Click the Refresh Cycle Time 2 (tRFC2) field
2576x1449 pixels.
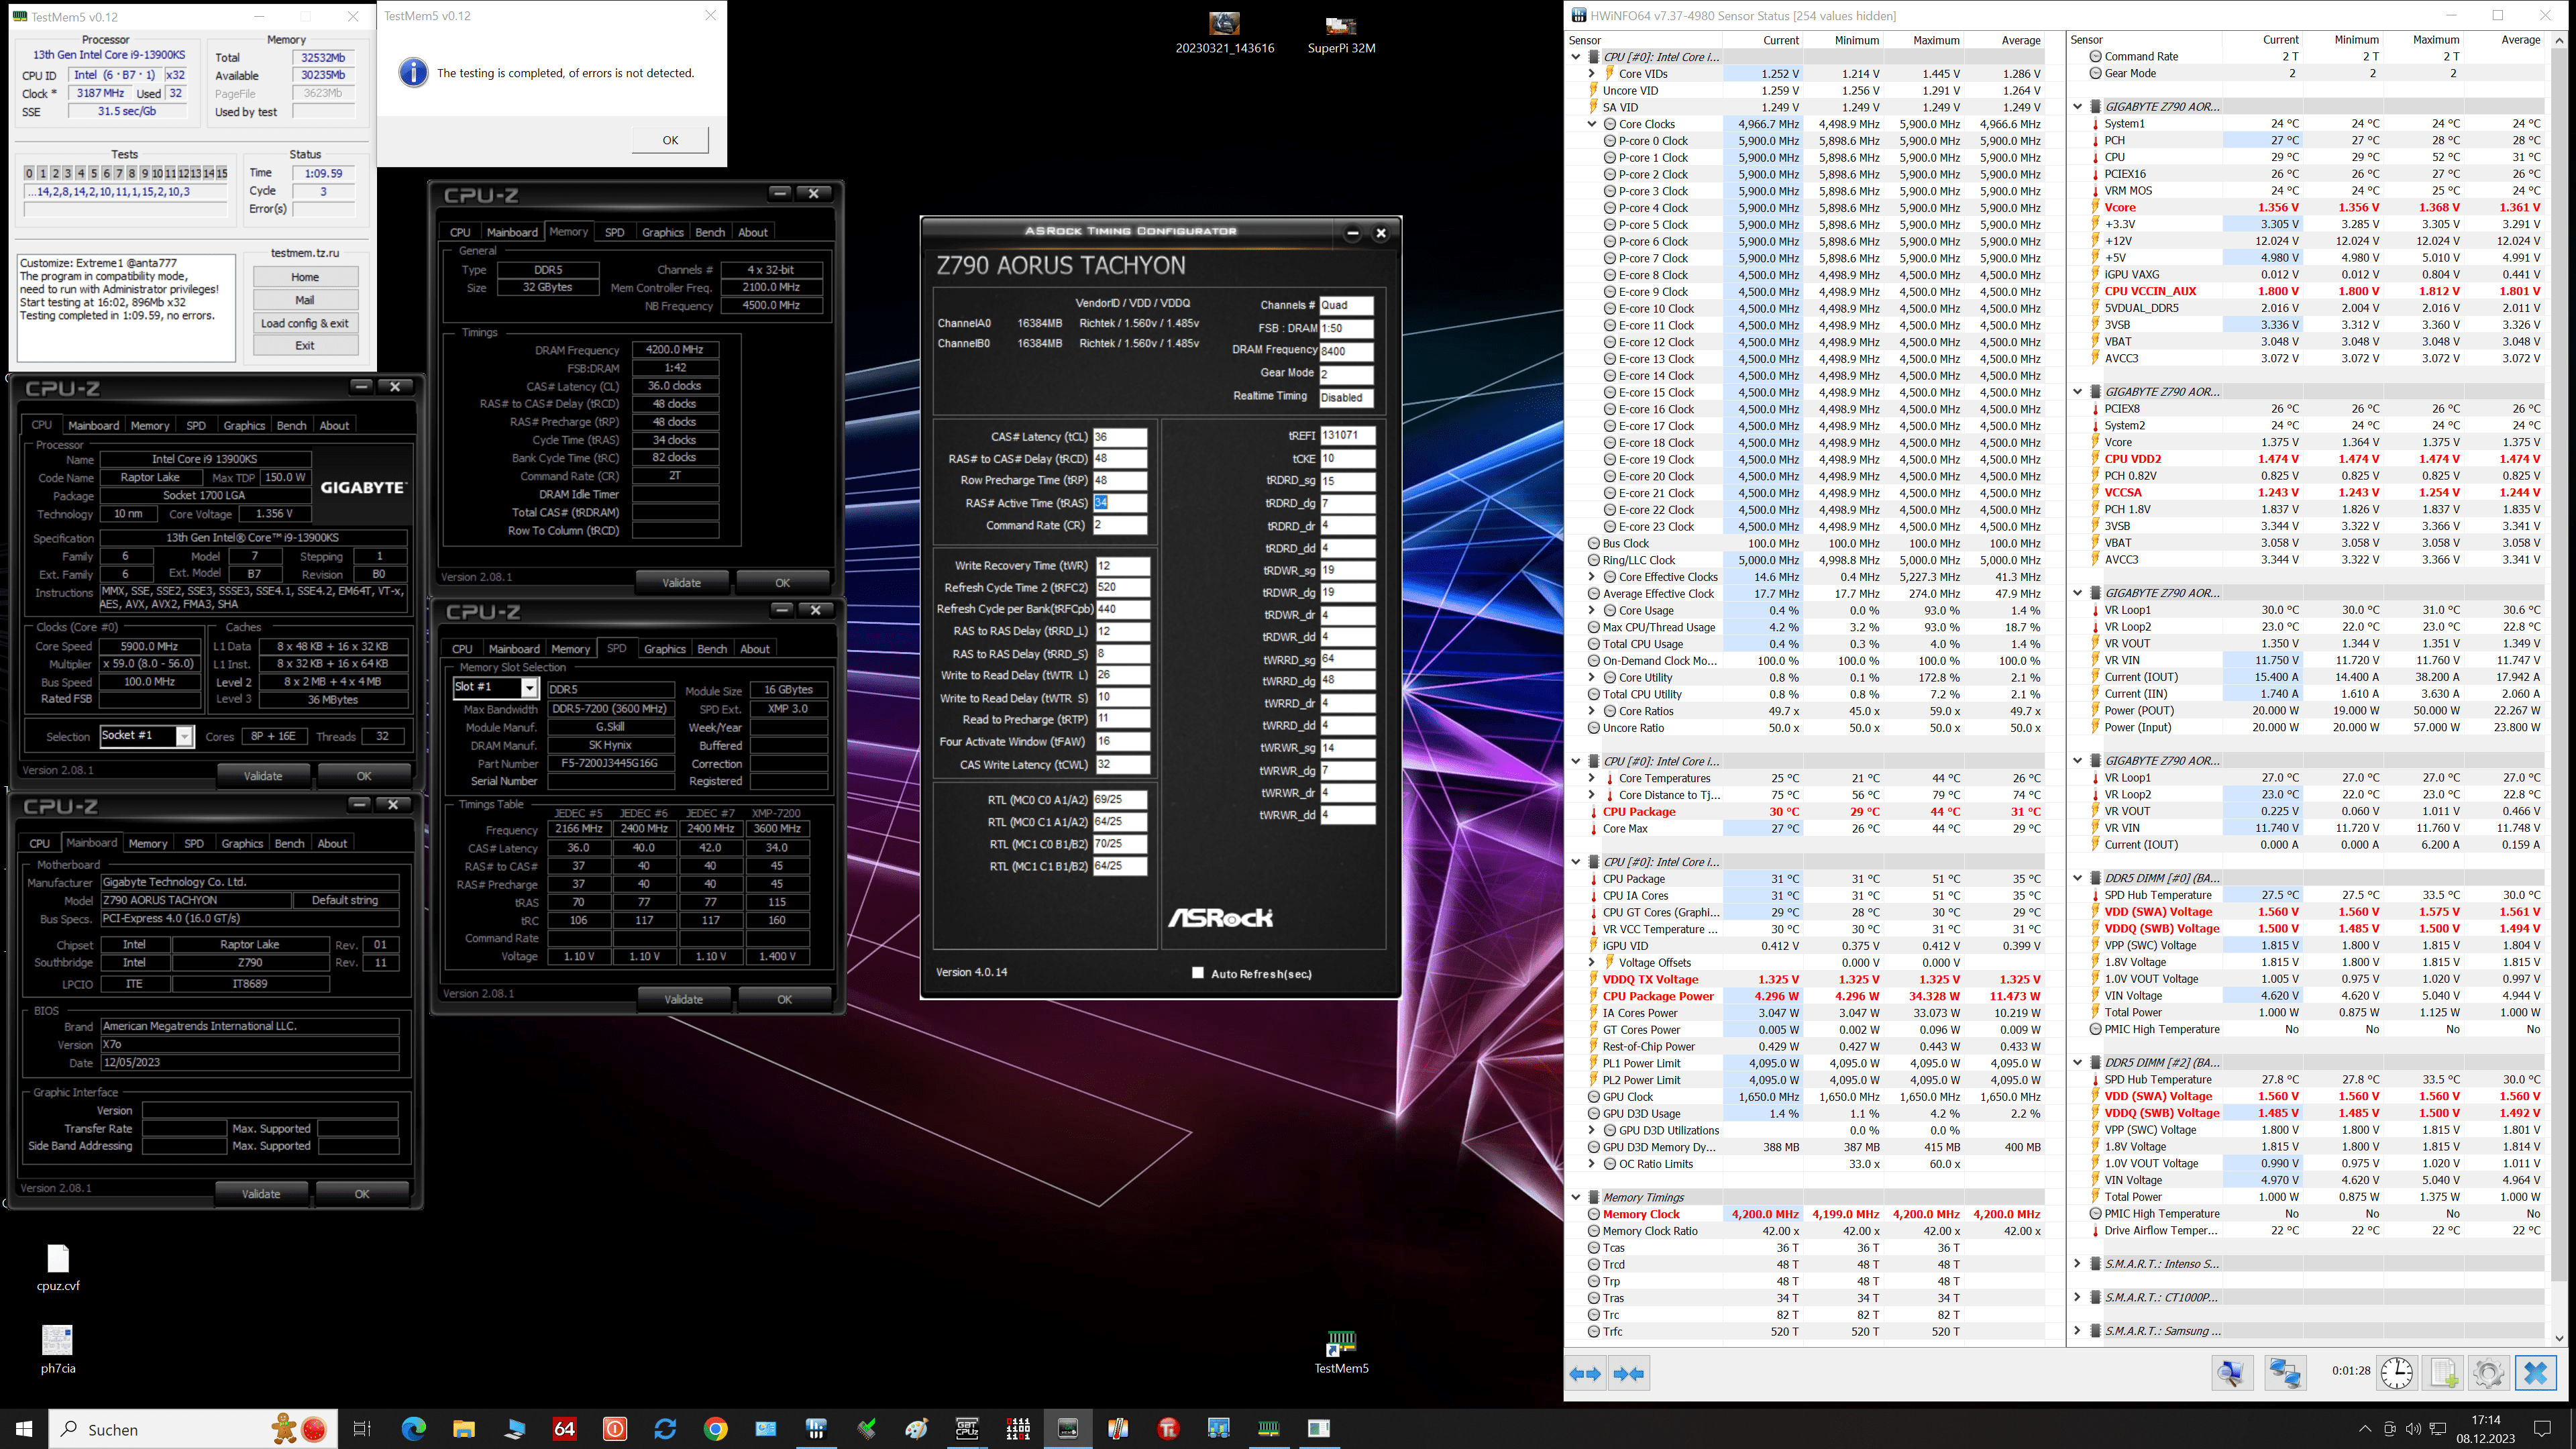1122,587
